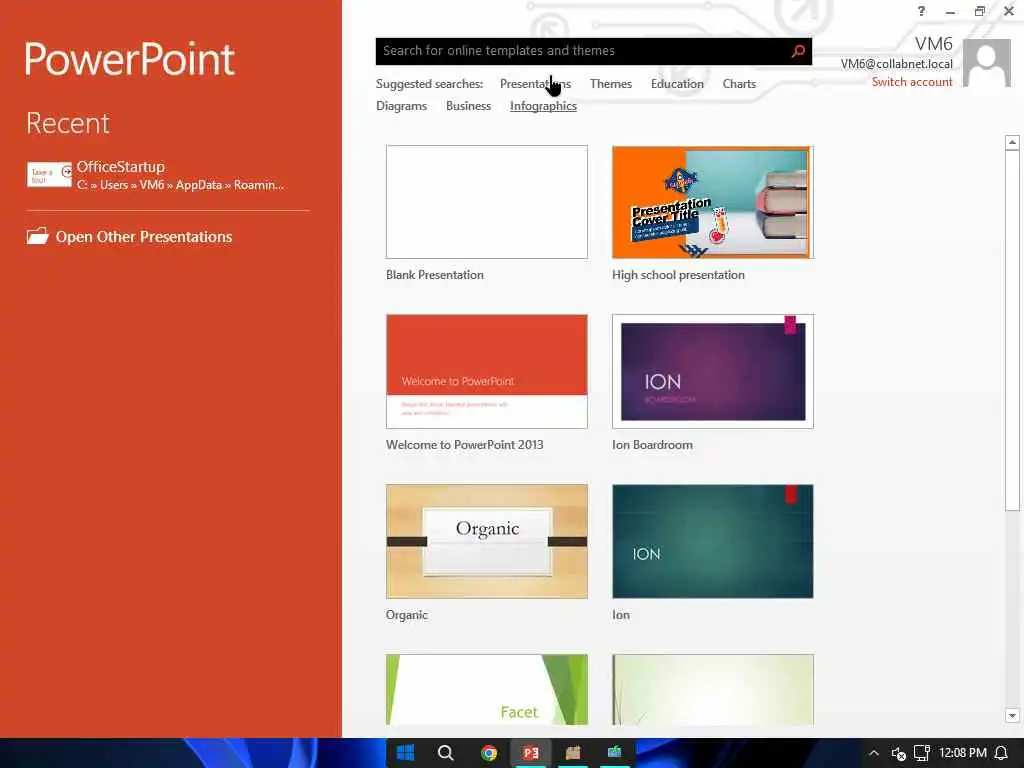The image size is (1024, 768).
Task: Choose the pale green template beside Facet
Action: click(712, 689)
